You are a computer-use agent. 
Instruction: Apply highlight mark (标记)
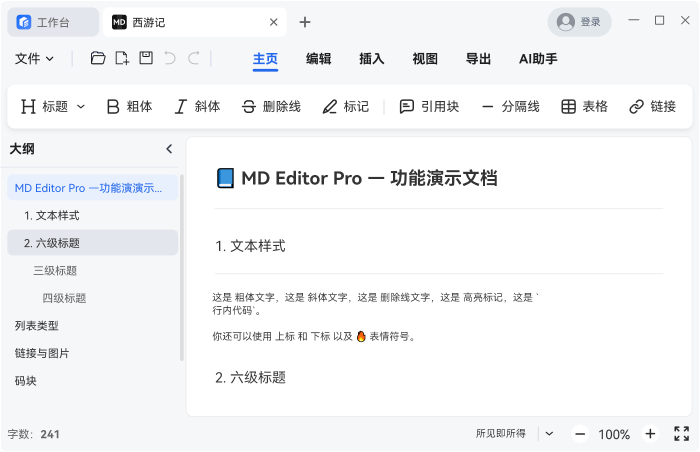(x=346, y=106)
